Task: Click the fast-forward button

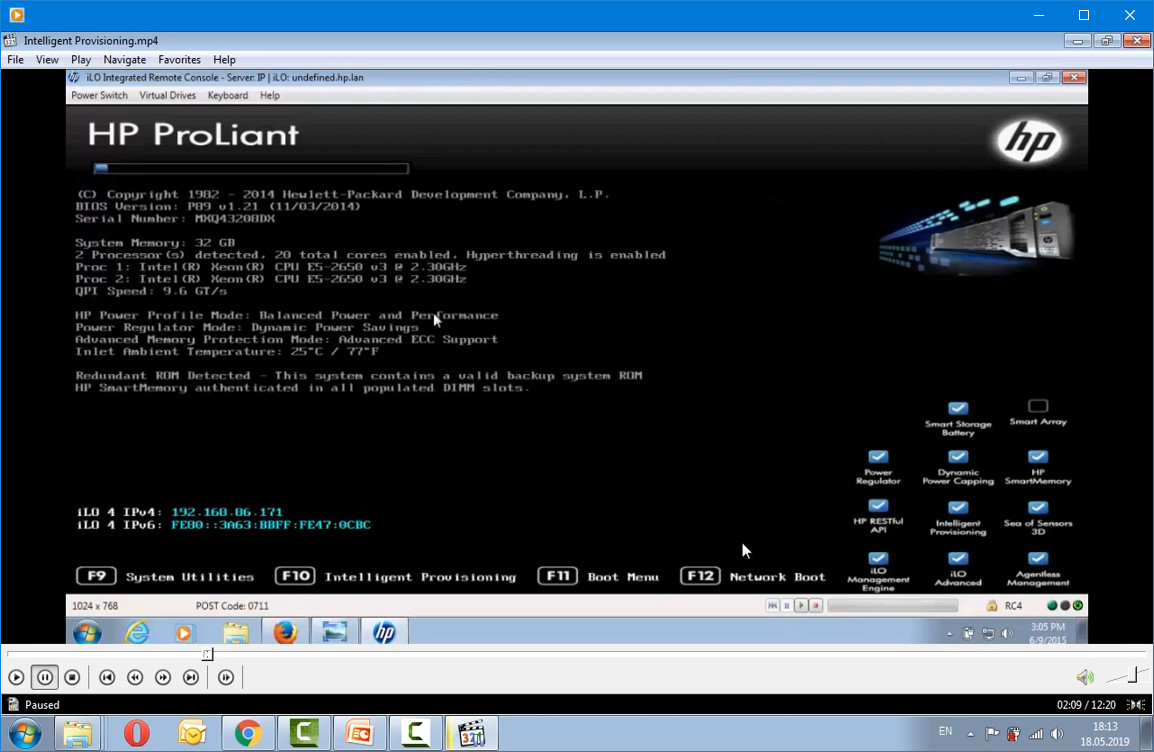Action: click(x=163, y=677)
